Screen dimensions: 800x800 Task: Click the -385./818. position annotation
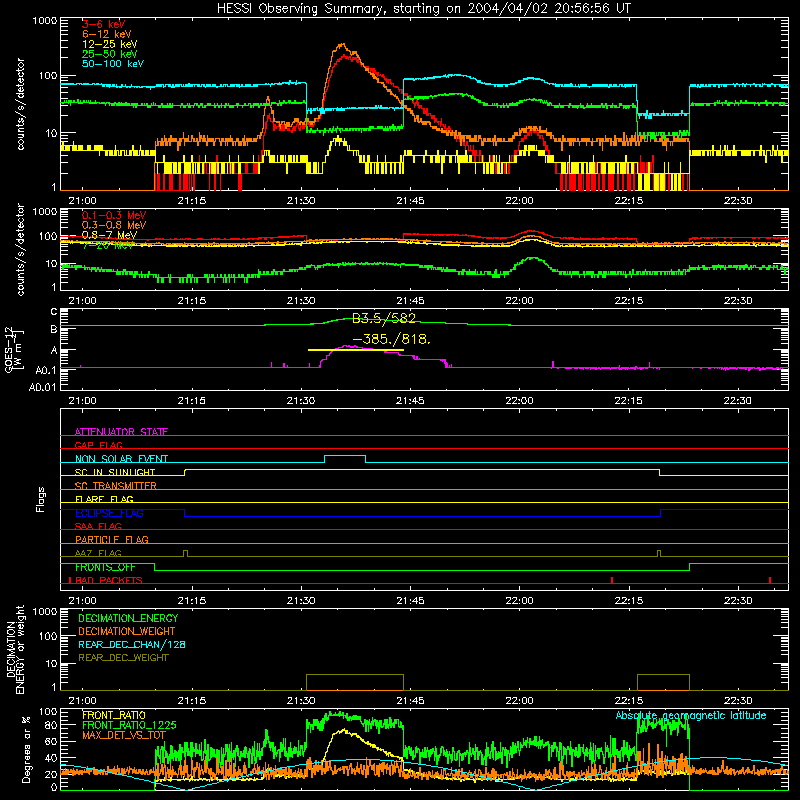click(391, 339)
